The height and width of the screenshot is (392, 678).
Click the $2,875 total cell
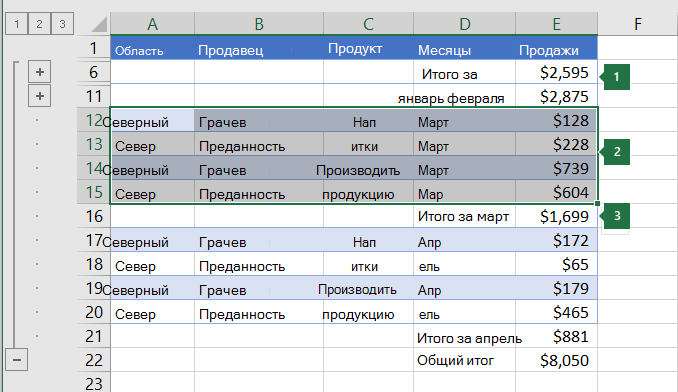click(x=556, y=96)
